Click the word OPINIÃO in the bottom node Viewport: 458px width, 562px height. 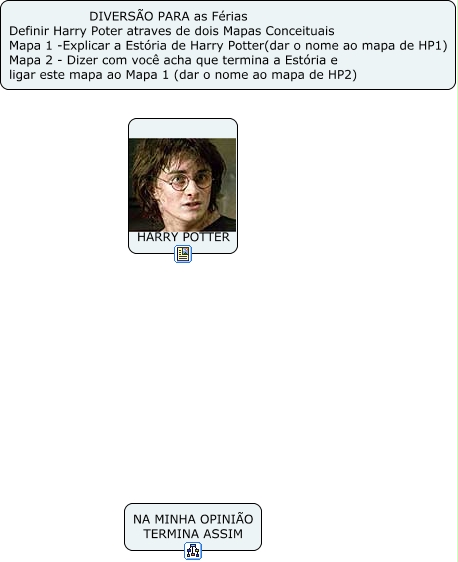pyautogui.click(x=226, y=519)
